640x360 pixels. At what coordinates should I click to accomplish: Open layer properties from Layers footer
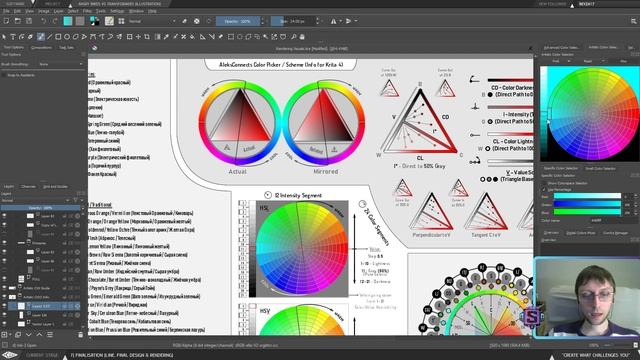pyautogui.click(x=50, y=335)
